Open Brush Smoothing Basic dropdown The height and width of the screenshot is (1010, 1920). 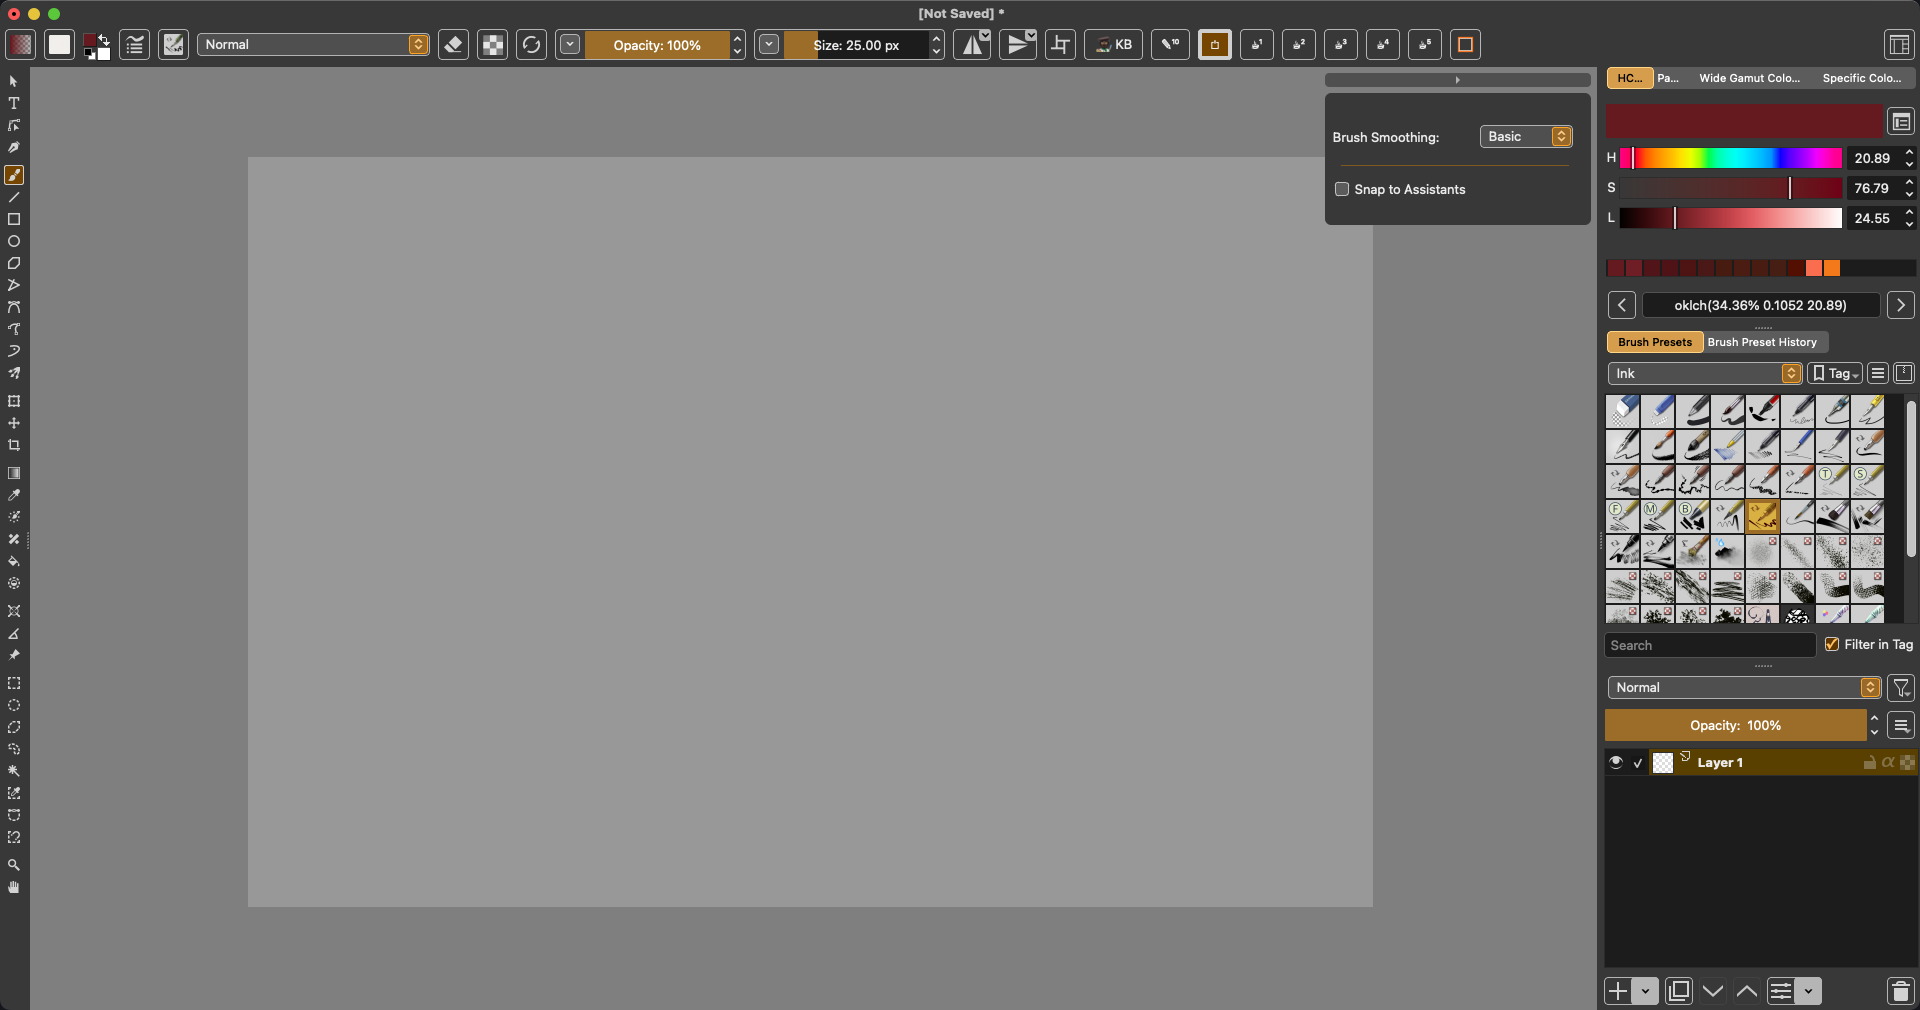click(x=1526, y=137)
